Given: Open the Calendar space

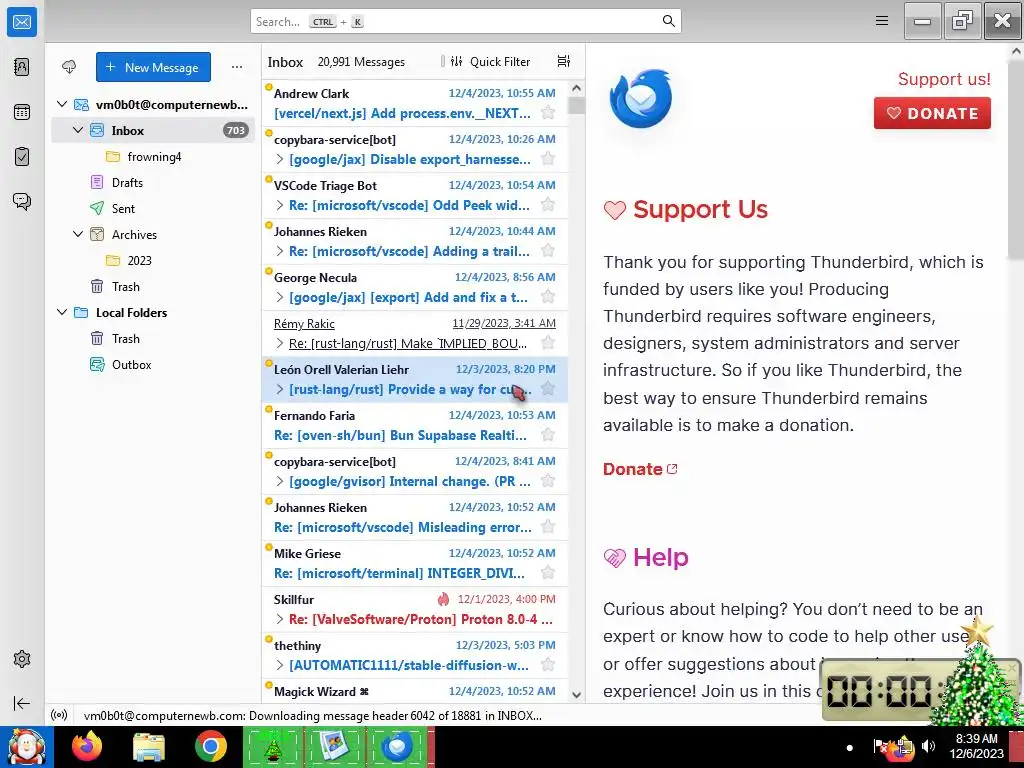Looking at the screenshot, I should (22, 112).
